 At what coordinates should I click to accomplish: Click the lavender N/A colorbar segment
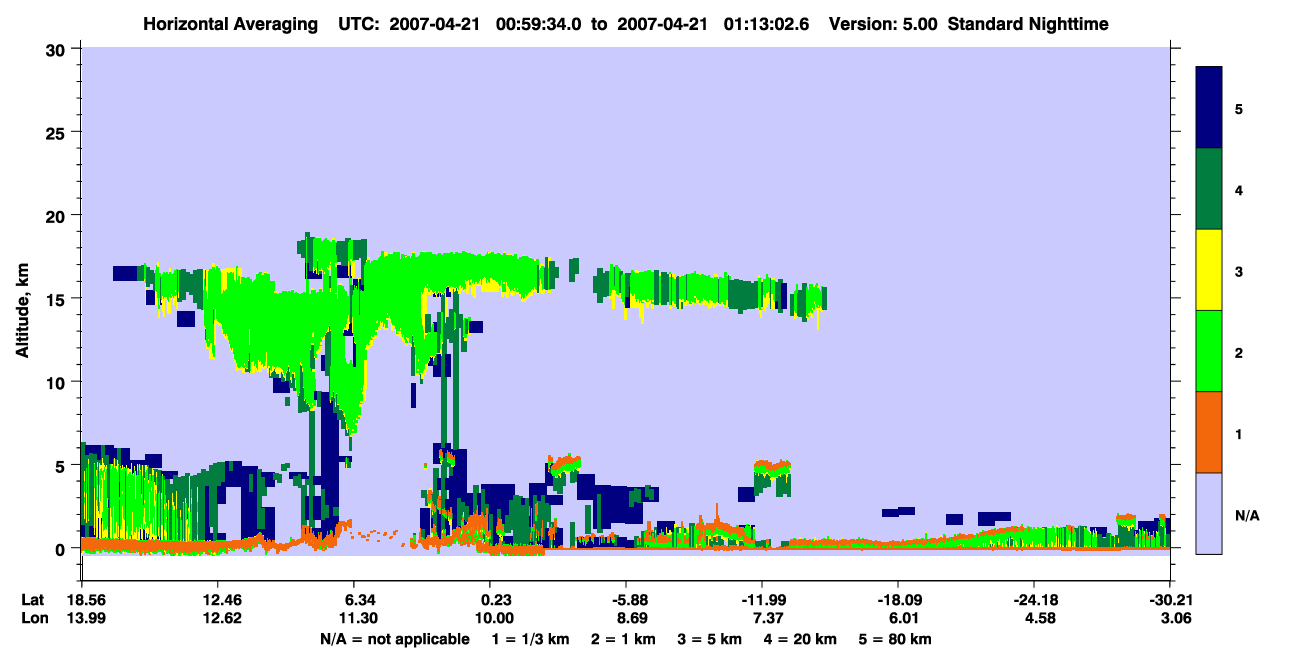[1210, 512]
